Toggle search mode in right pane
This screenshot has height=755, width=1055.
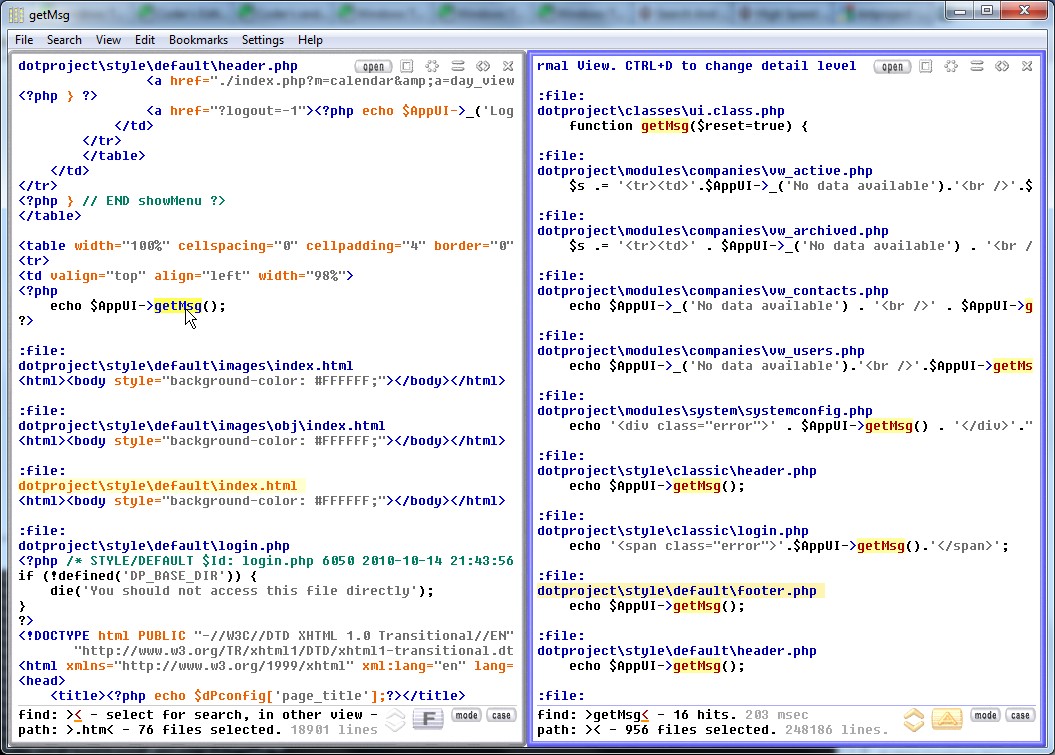pos(985,715)
